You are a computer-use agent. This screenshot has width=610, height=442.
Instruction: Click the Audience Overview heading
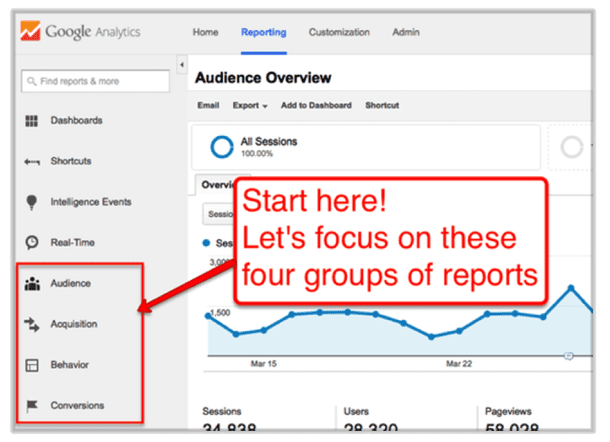[x=263, y=78]
